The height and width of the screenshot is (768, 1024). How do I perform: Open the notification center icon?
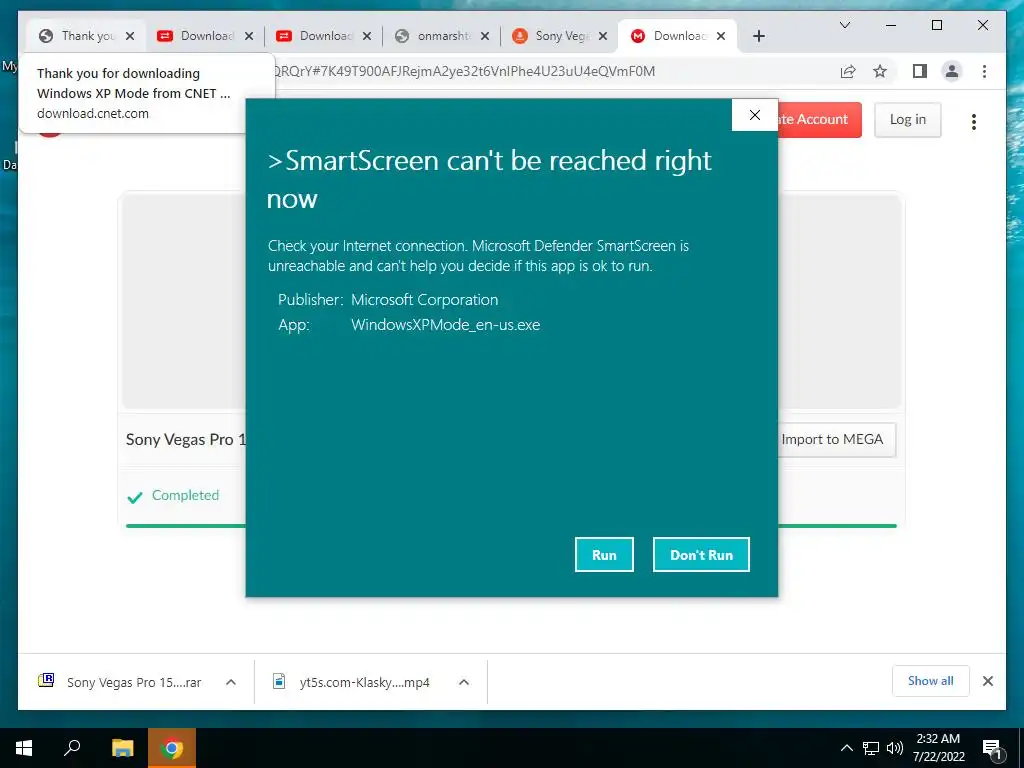tap(993, 748)
